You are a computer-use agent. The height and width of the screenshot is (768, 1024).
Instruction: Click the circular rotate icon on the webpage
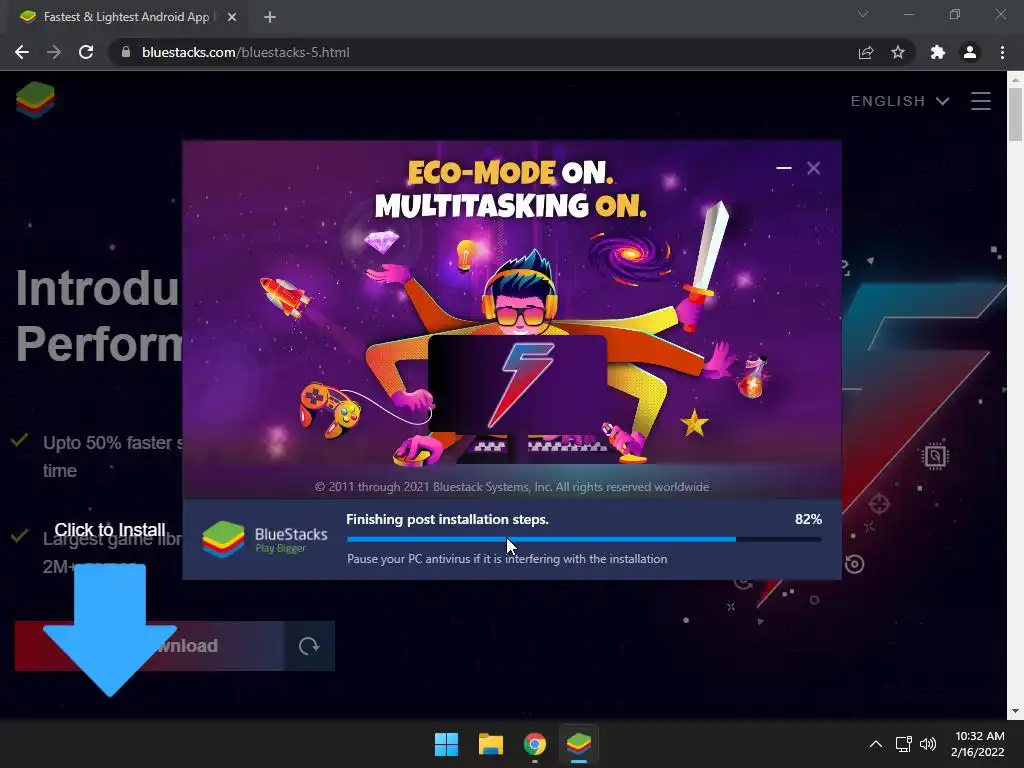point(854,564)
